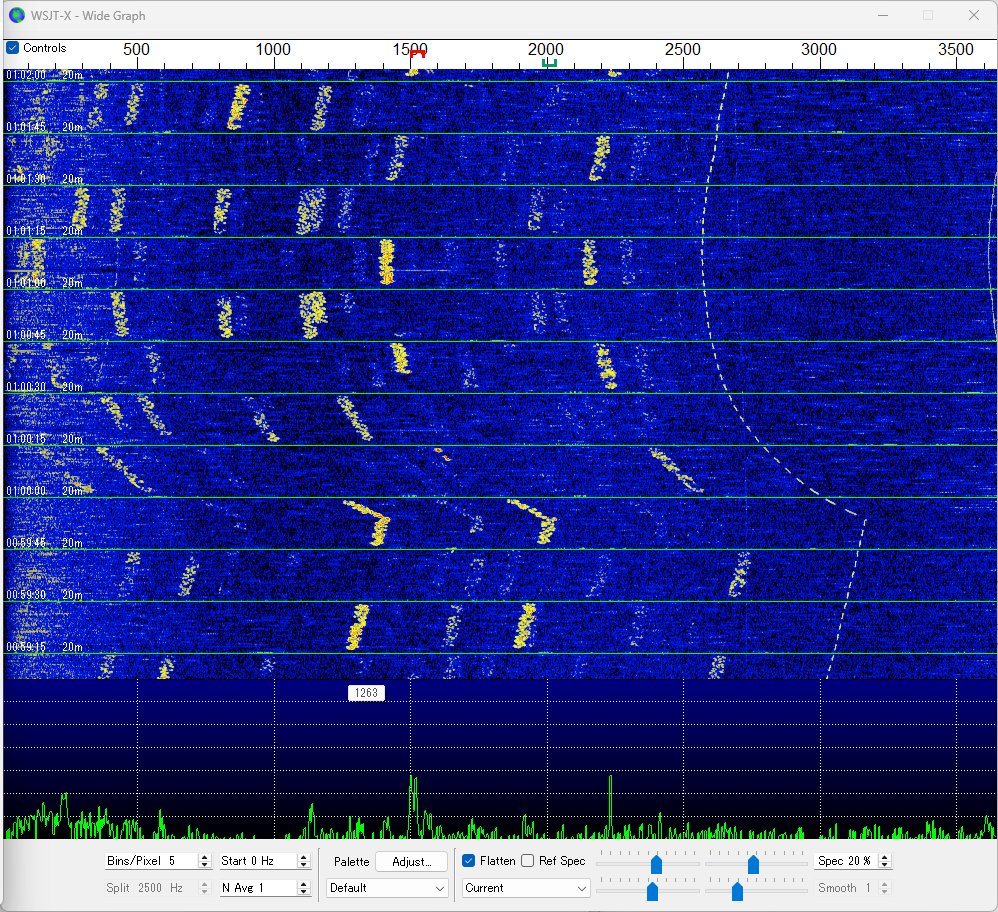Uncheck the Controls checkbox

12,48
